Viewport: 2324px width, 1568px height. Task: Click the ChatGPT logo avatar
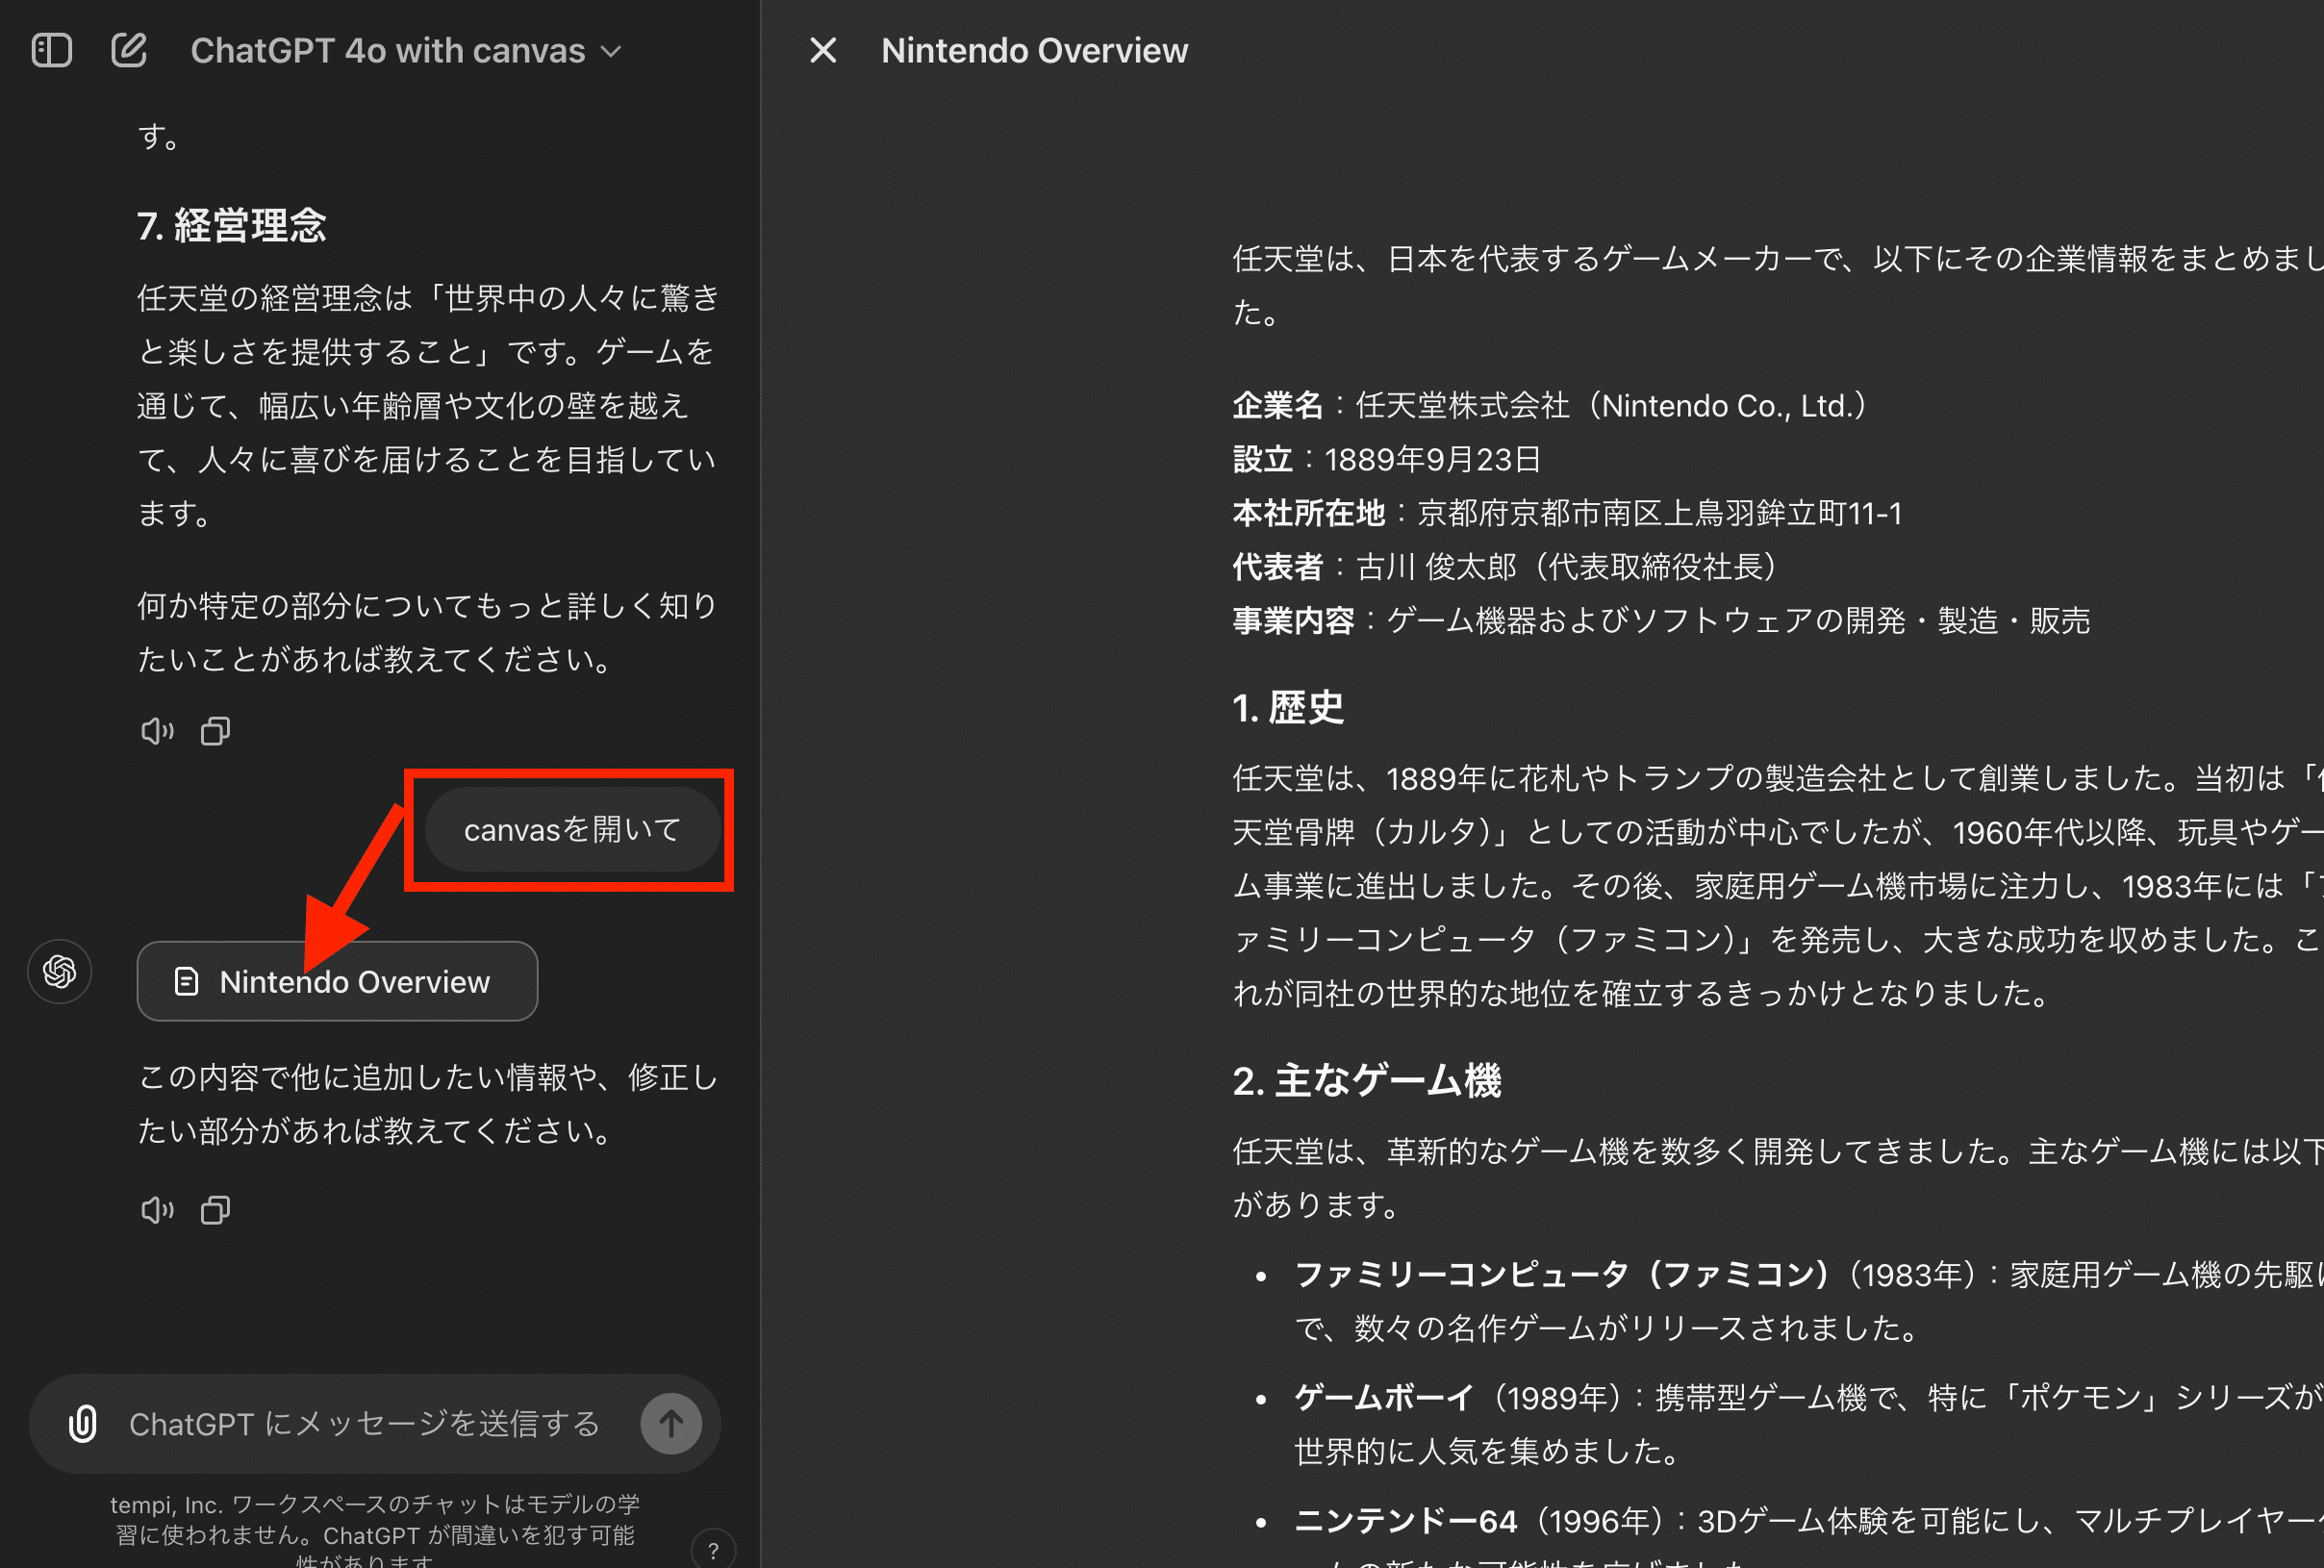click(x=60, y=971)
